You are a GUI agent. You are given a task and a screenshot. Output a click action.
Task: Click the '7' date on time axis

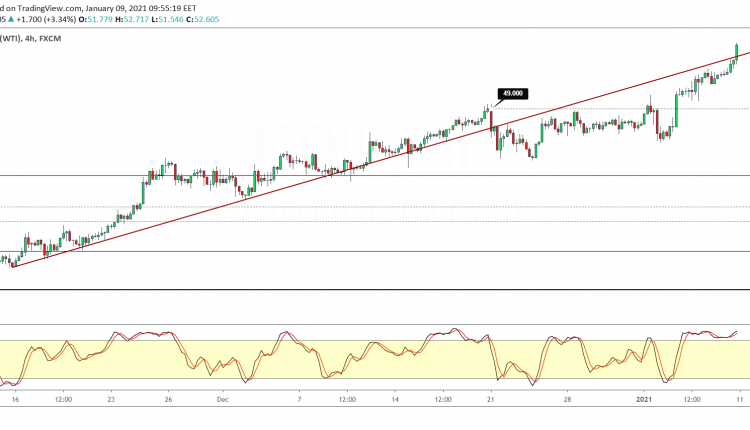pos(298,397)
